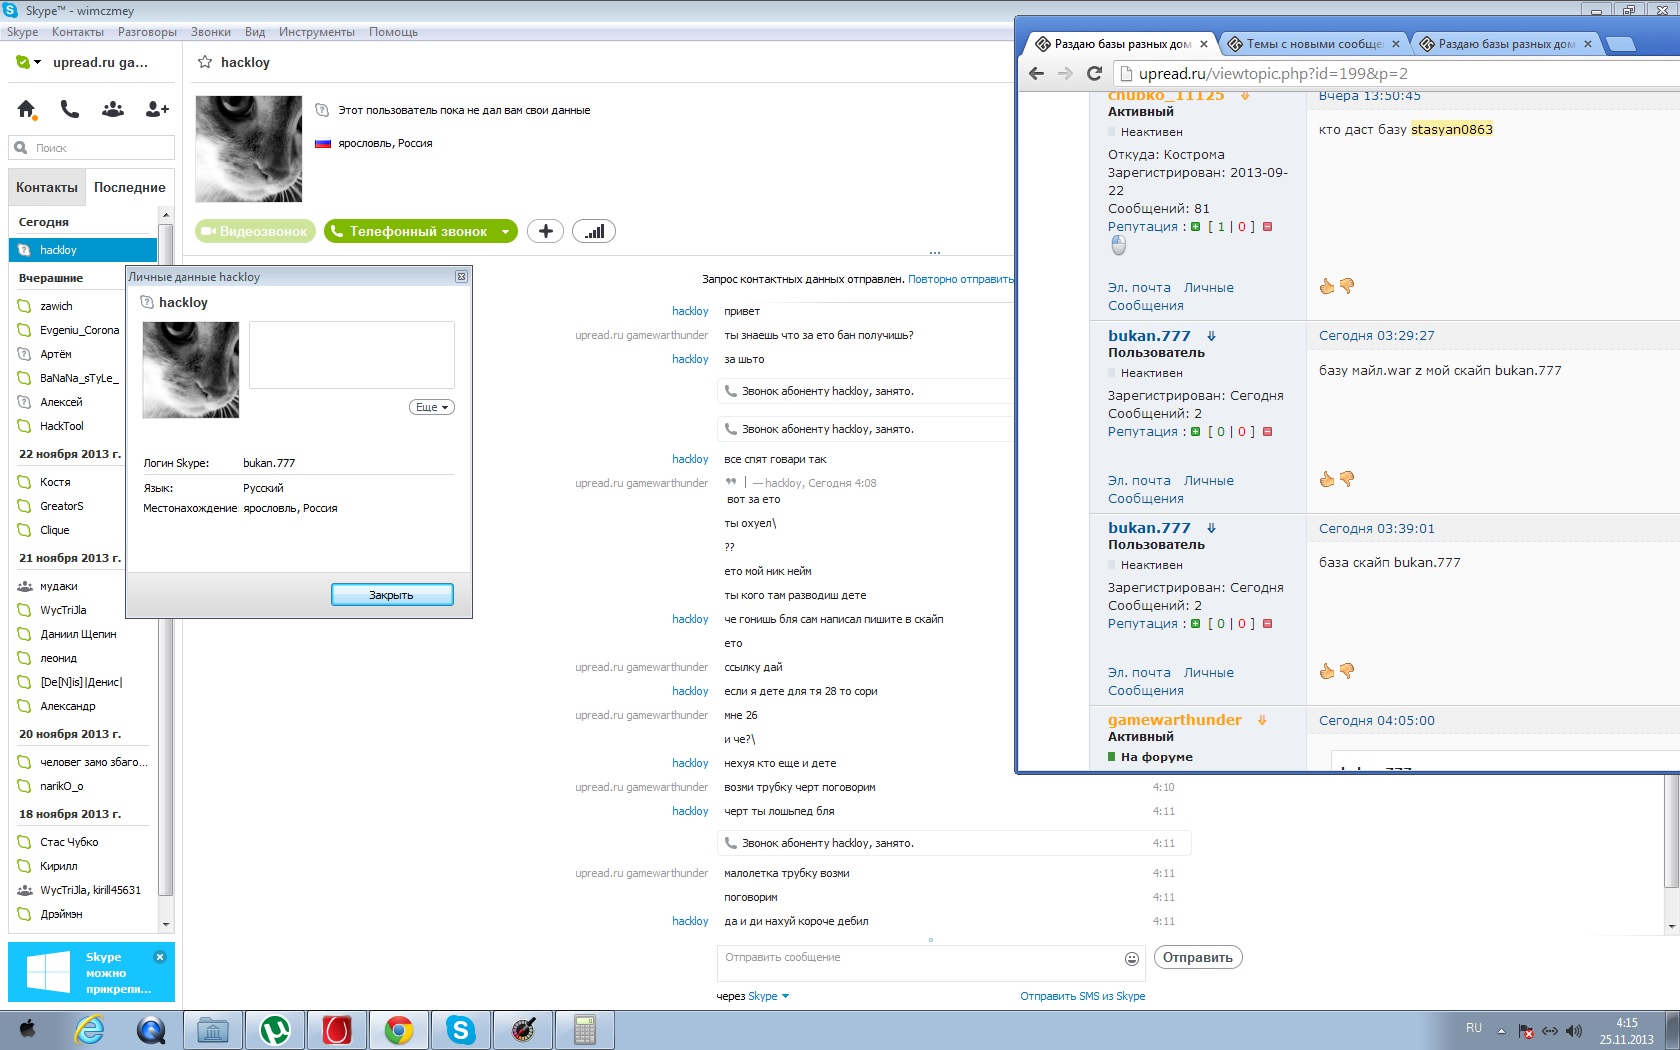
Task: Click hackloy's large profile picture
Action: pyautogui.click(x=249, y=149)
